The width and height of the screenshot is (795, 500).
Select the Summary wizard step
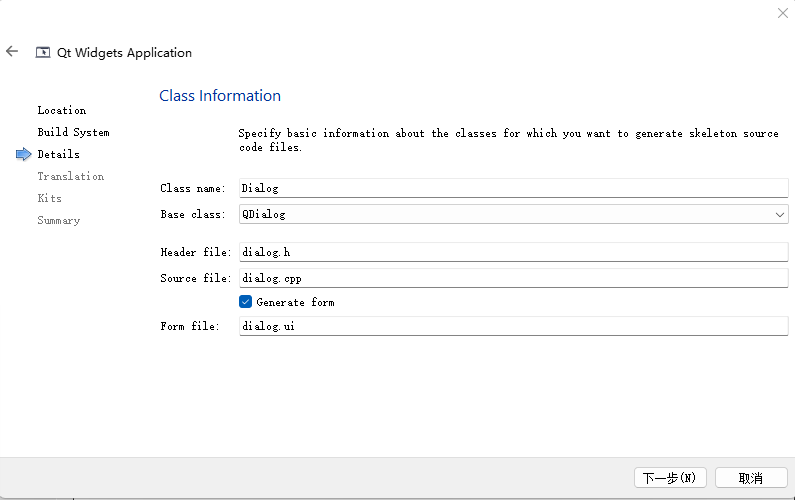[58, 221]
